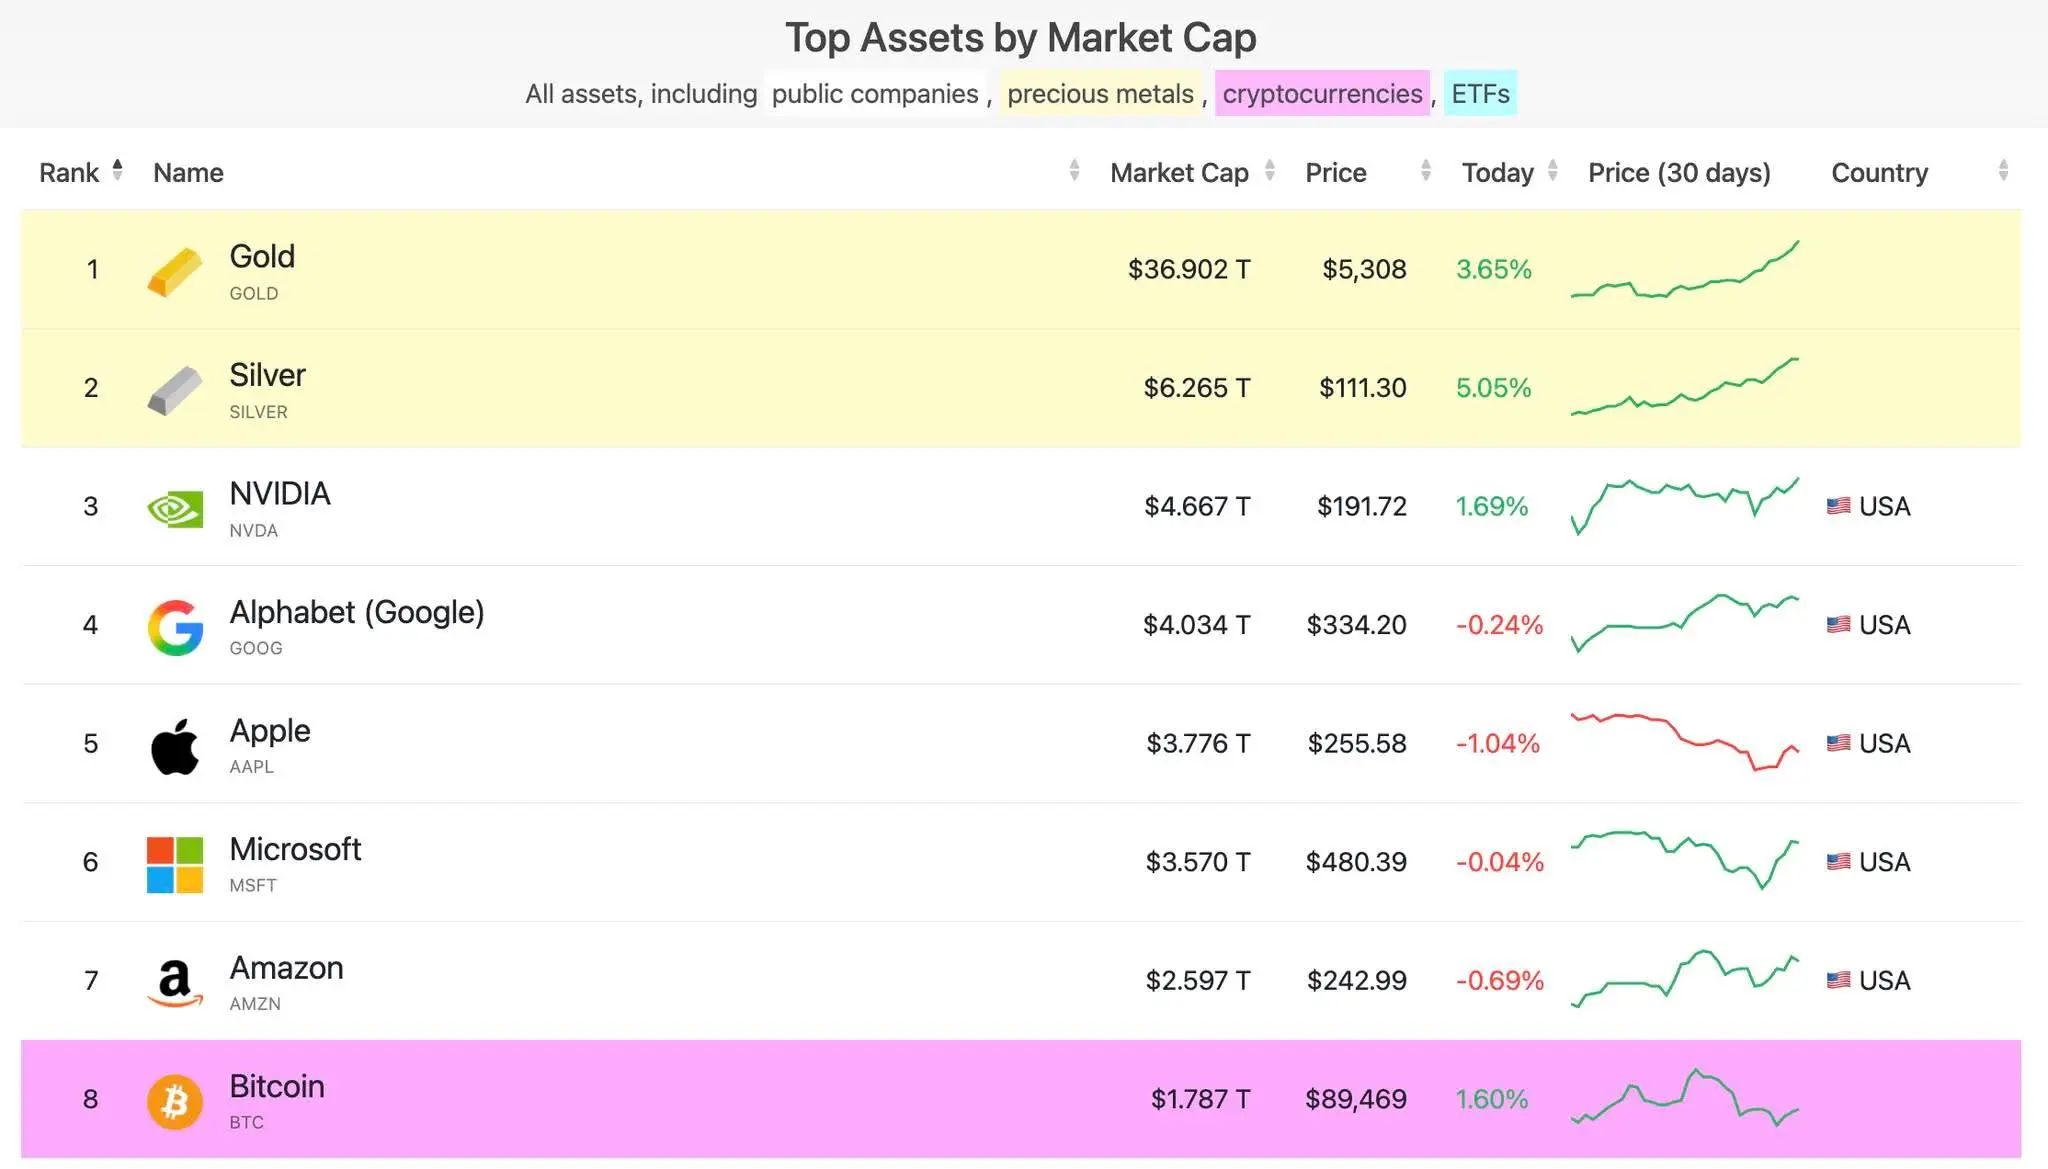This screenshot has height=1169, width=2048.
Task: Sort by Price column arrows
Action: (x=1426, y=171)
